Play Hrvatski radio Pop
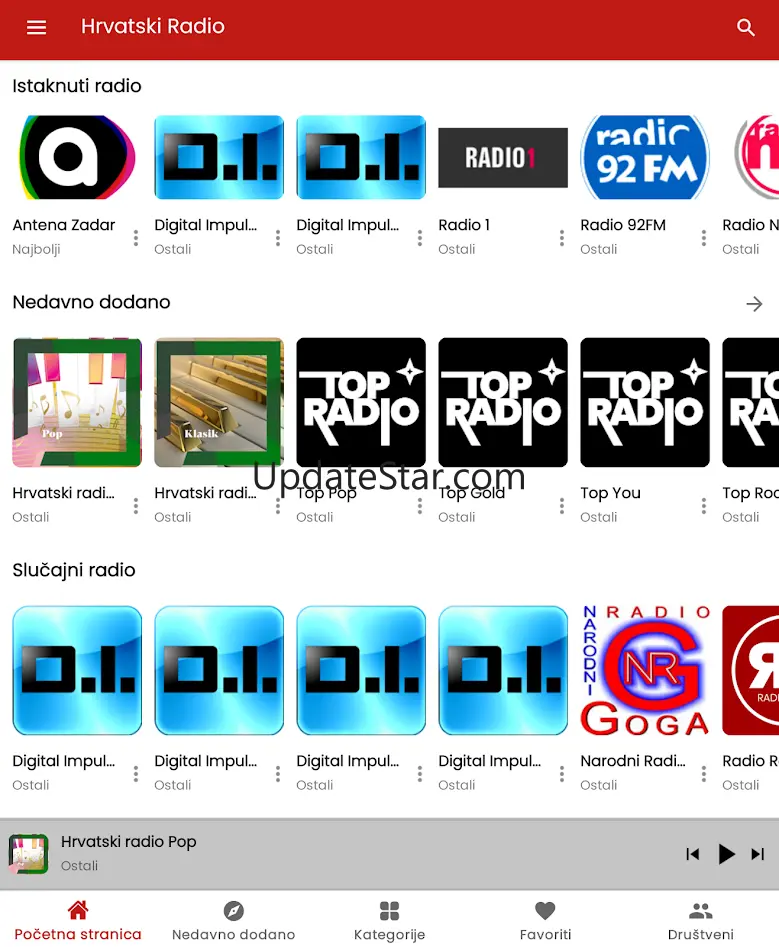The image size is (779, 947). click(726, 854)
